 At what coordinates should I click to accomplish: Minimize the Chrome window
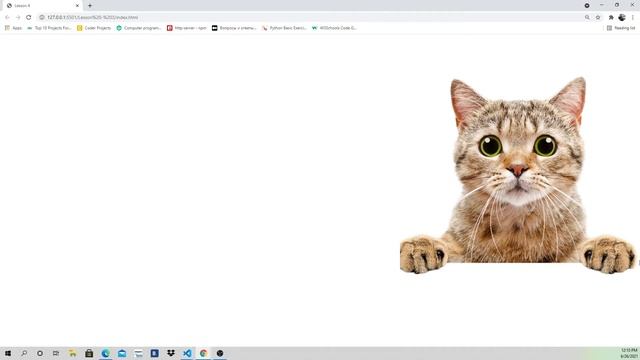[602, 5]
